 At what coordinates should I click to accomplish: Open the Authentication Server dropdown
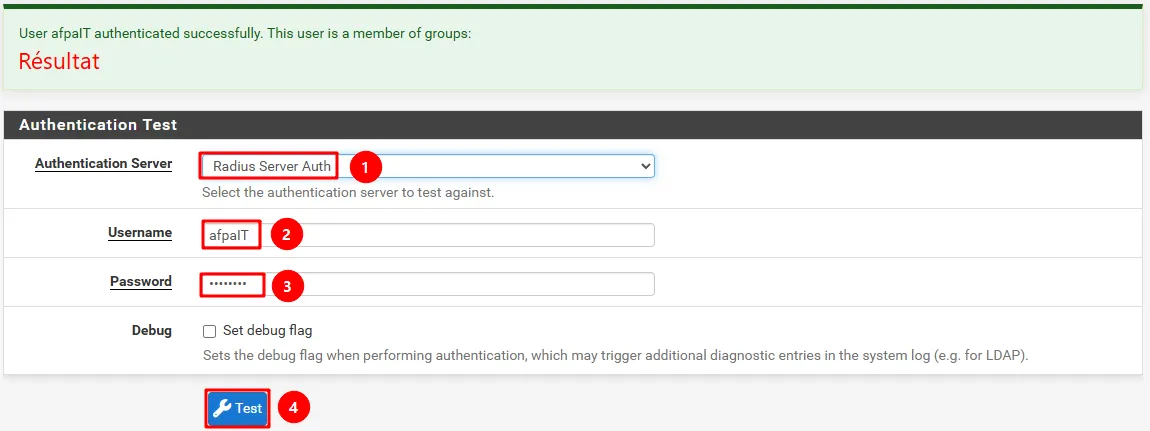point(428,166)
